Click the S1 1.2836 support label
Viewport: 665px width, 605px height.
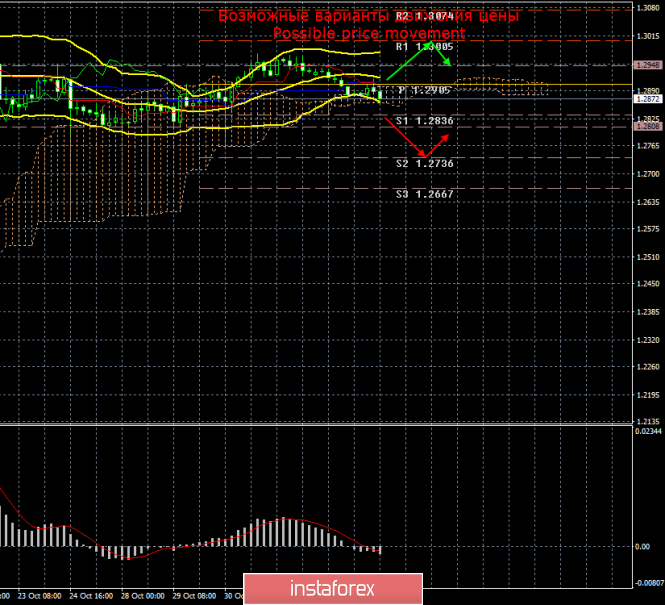point(425,121)
